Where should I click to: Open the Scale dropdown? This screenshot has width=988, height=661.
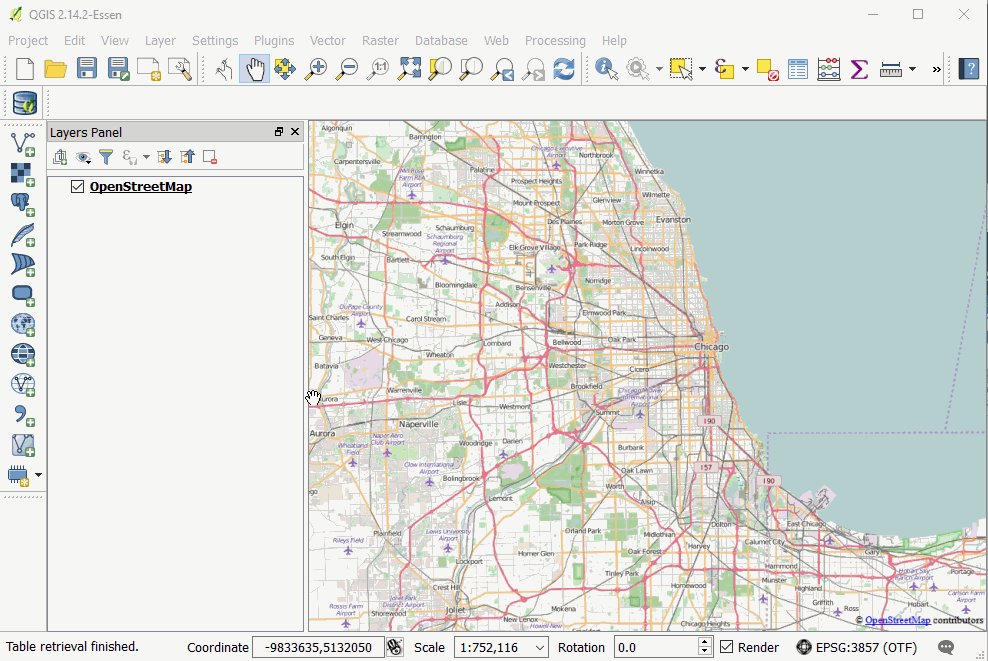(540, 648)
